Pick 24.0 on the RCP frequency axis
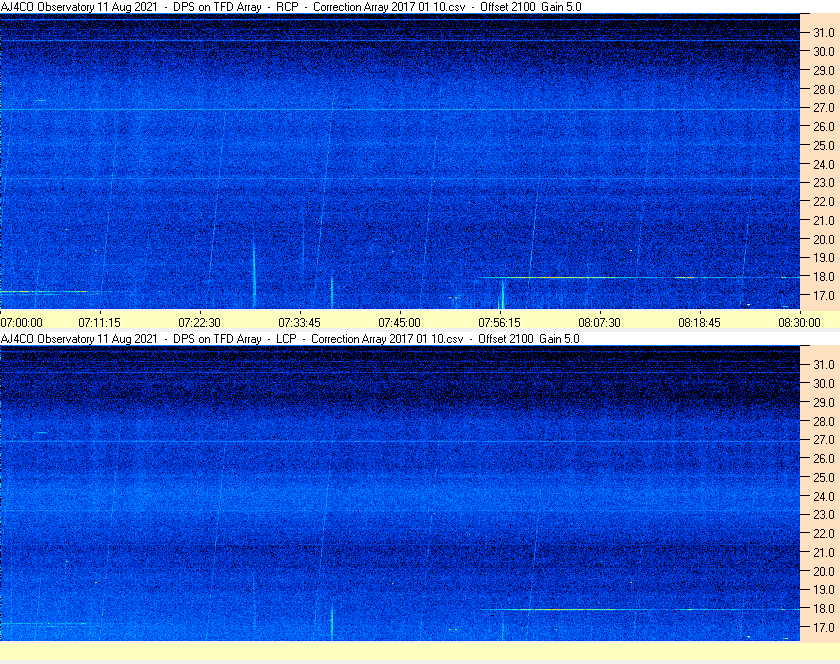This screenshot has height=664, width=840. (824, 164)
